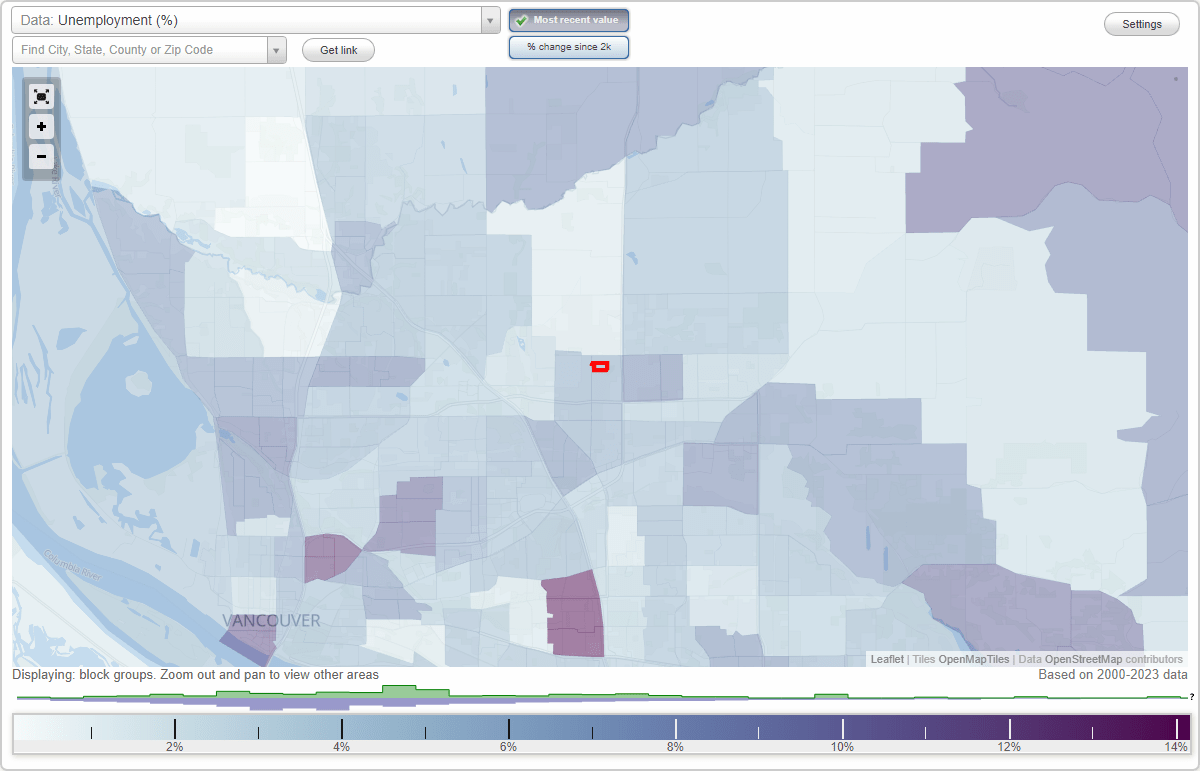Click the color scale legend near 6%
The width and height of the screenshot is (1200, 771).
click(509, 729)
